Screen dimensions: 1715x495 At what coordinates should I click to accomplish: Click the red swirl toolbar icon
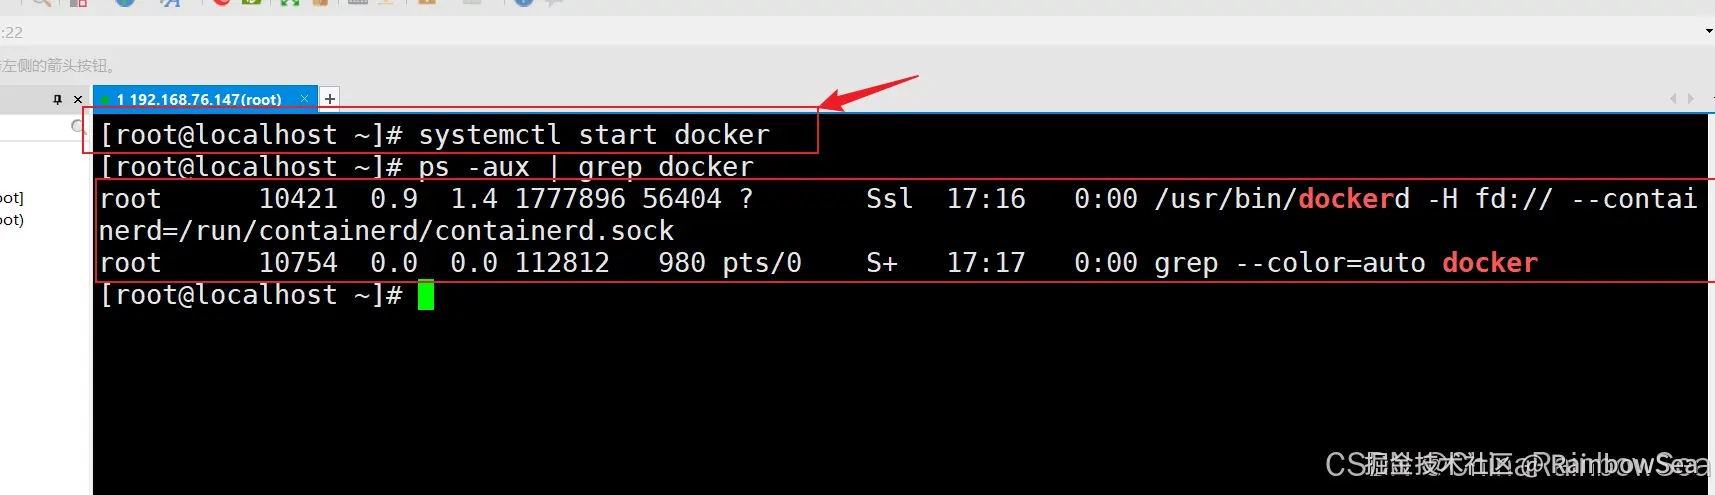[x=222, y=3]
